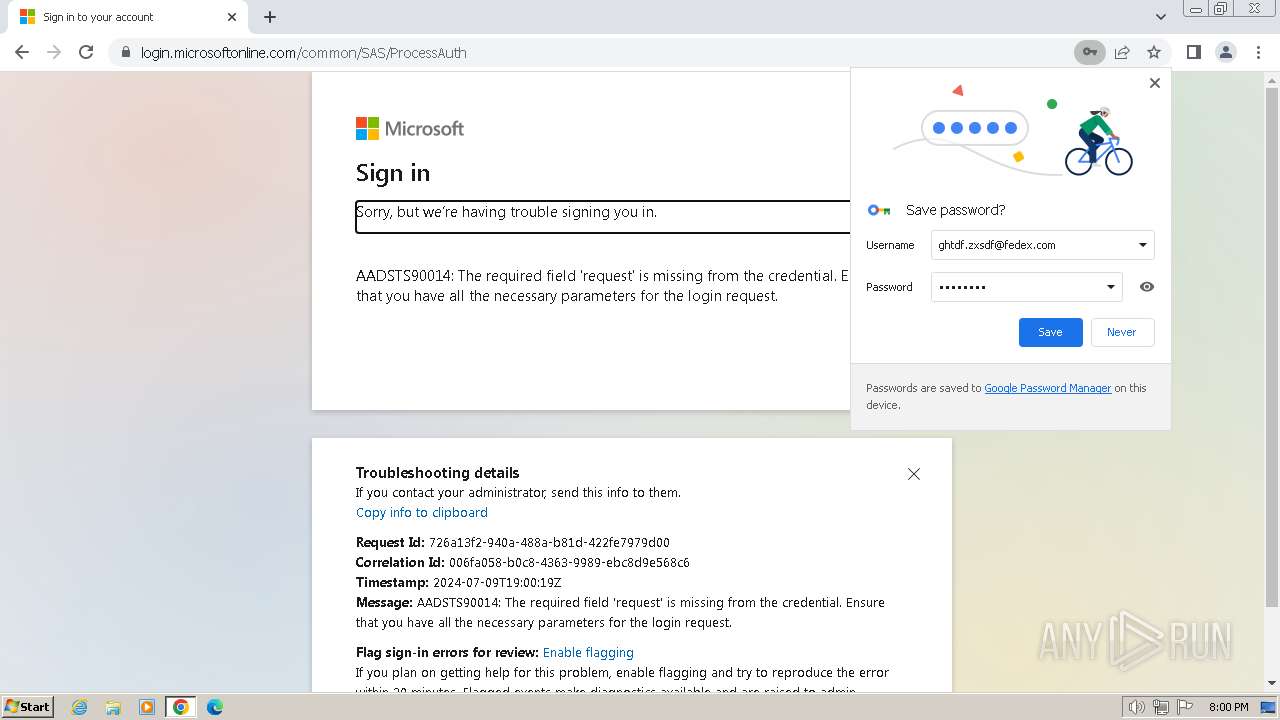The image size is (1280, 720).
Task: Open network status in system tray
Action: 1161,707
